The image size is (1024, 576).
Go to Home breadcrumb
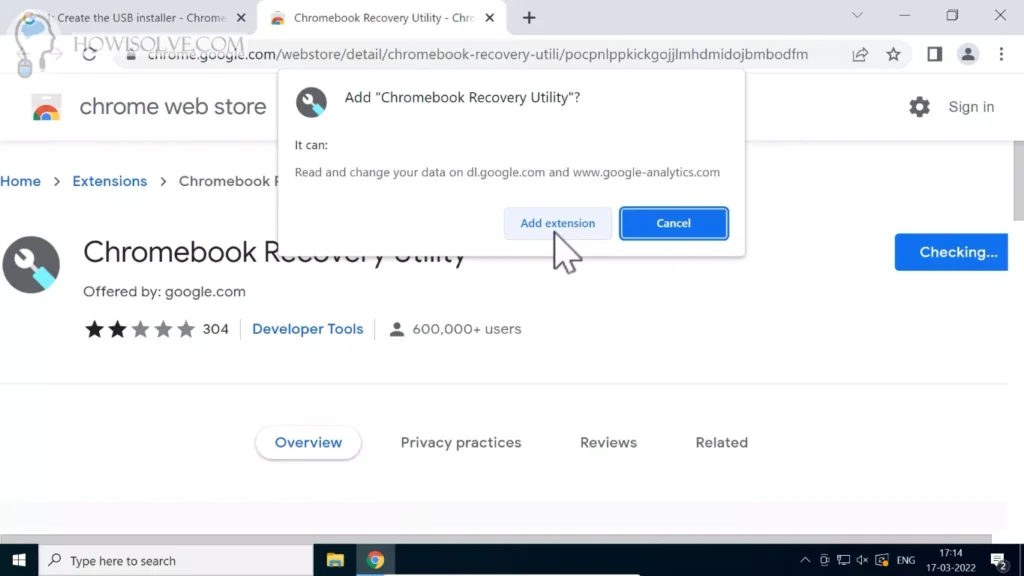[20, 181]
